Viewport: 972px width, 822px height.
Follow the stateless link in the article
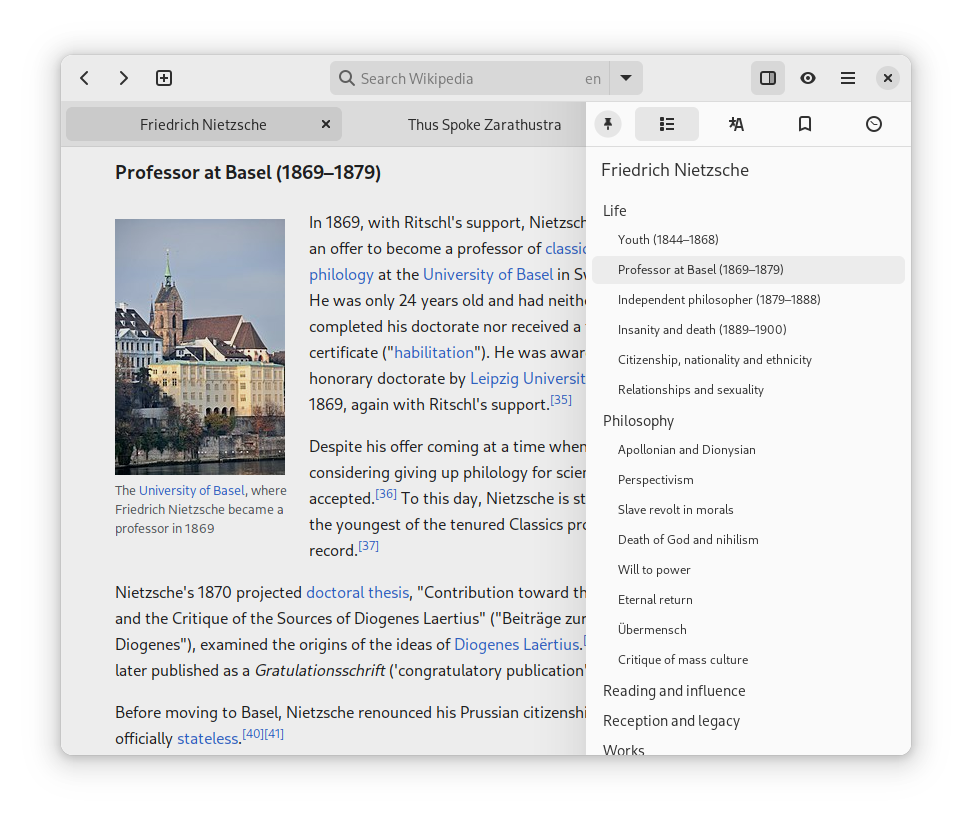click(x=207, y=739)
